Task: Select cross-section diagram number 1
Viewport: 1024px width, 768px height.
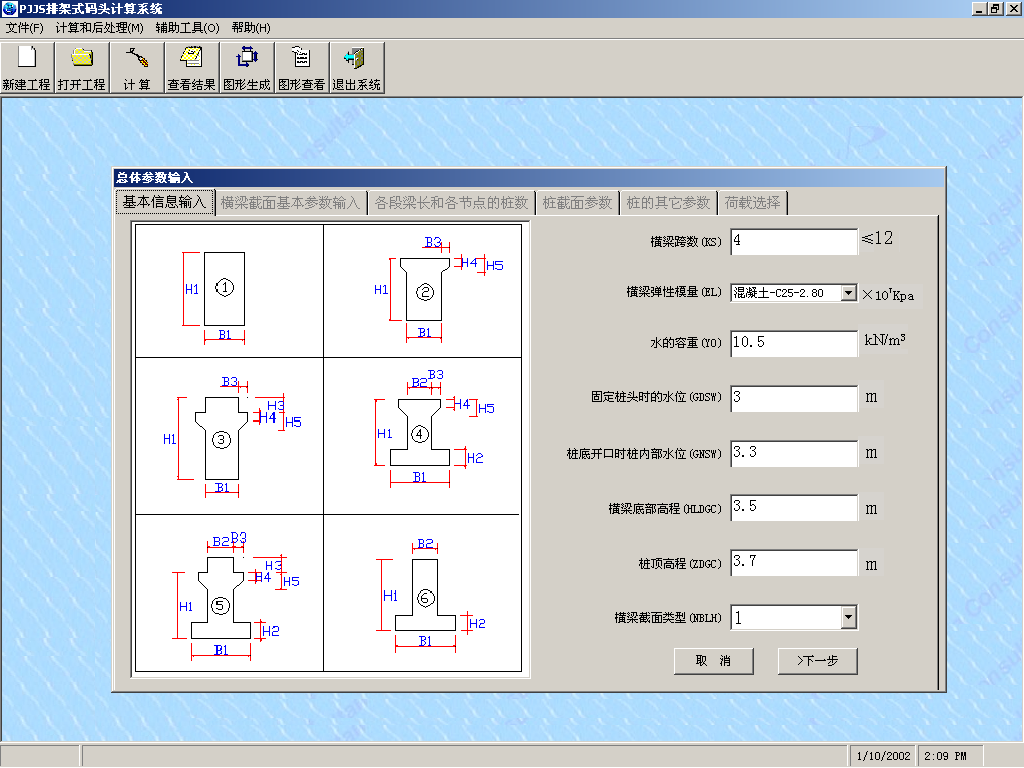Action: (x=224, y=289)
